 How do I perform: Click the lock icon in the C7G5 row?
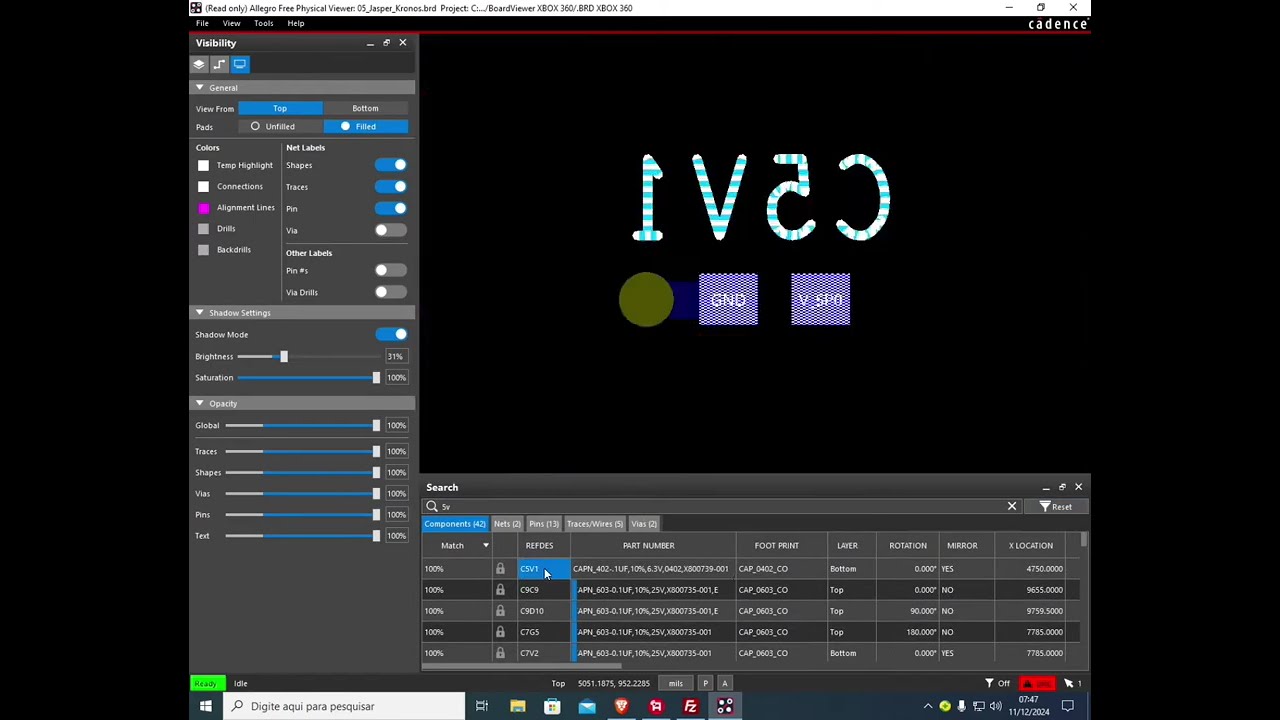coord(500,632)
